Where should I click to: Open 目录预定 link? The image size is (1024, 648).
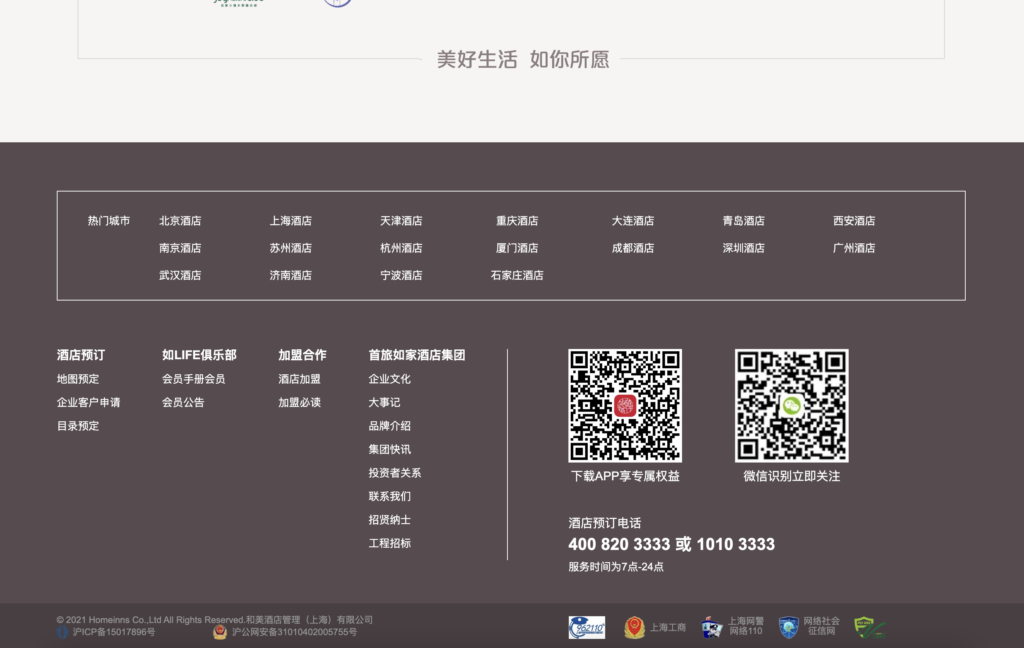point(78,426)
